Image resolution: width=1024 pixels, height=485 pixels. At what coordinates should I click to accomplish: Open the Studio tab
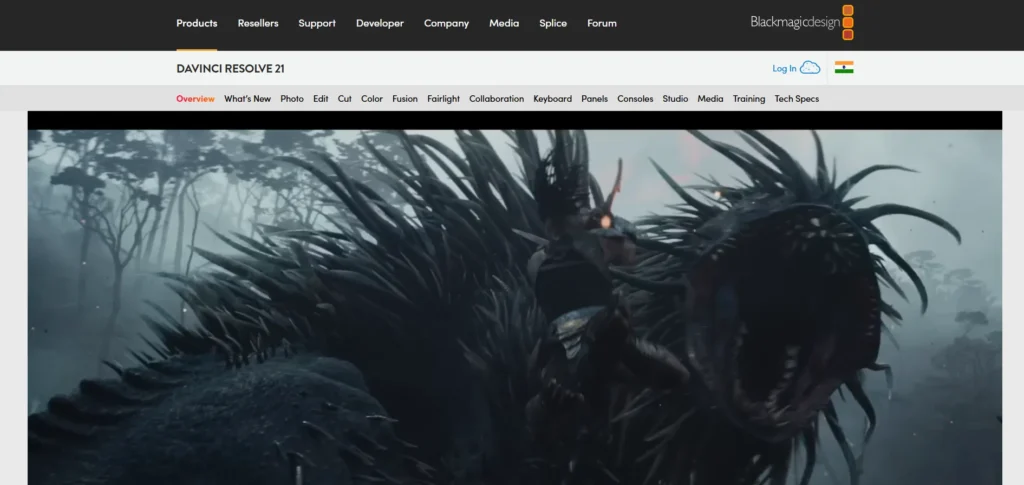pyautogui.click(x=675, y=99)
